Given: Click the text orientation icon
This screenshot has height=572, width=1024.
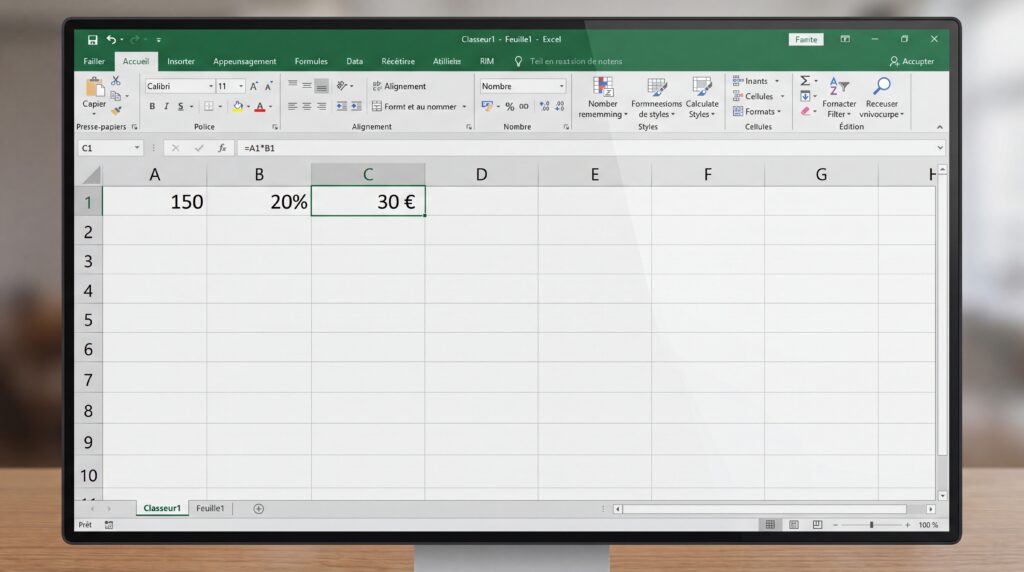Looking at the screenshot, I should click(x=342, y=86).
